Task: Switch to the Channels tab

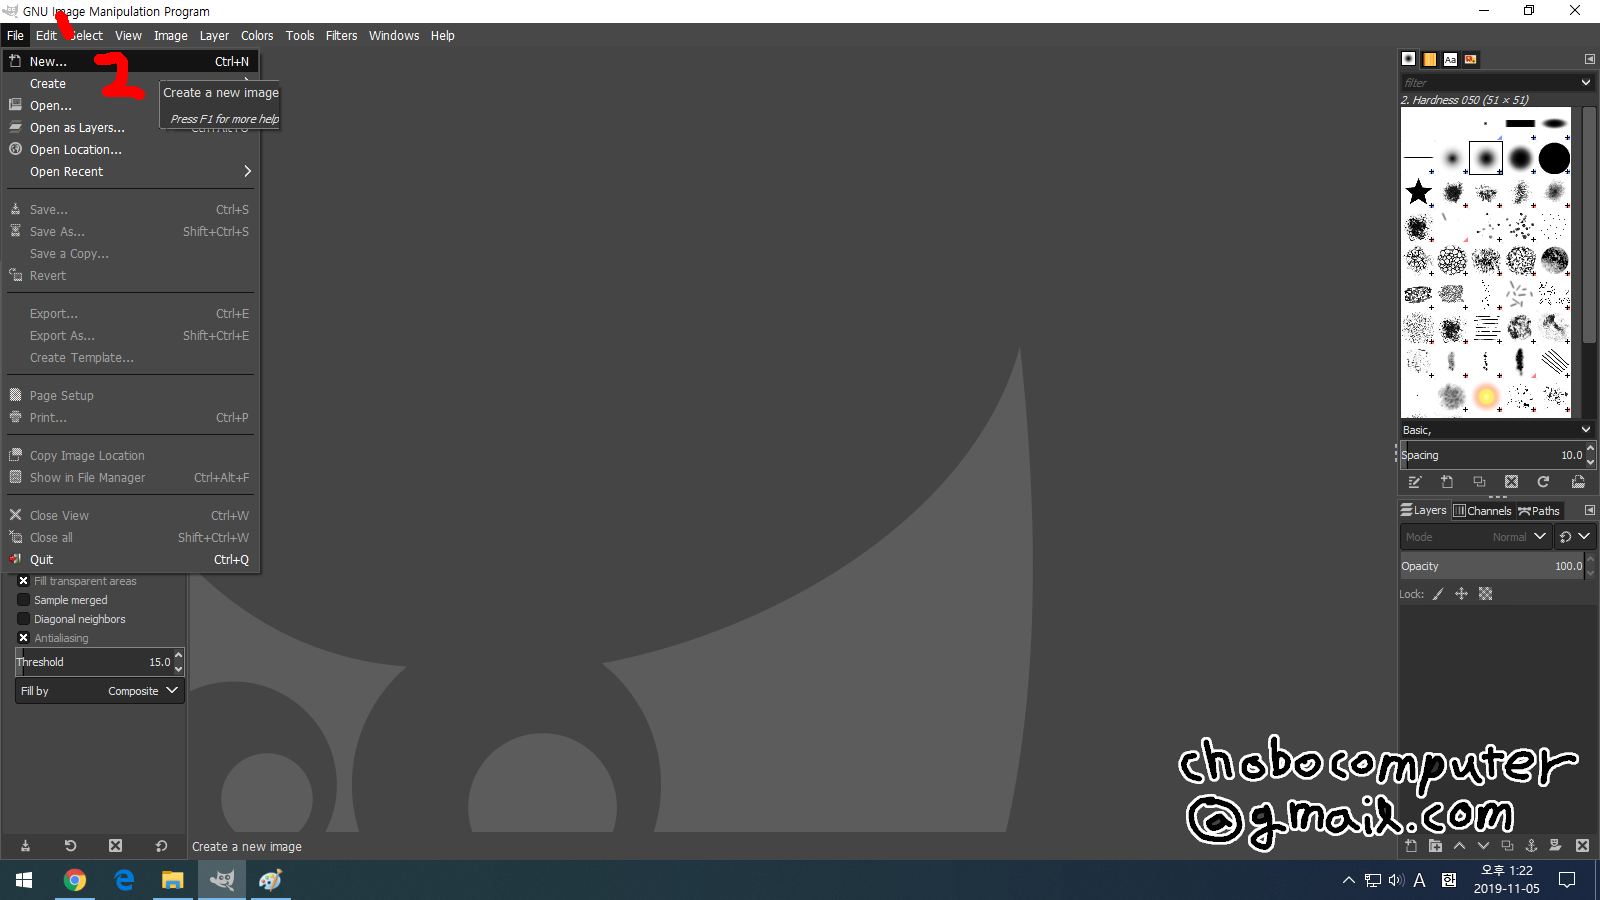Action: point(1482,510)
